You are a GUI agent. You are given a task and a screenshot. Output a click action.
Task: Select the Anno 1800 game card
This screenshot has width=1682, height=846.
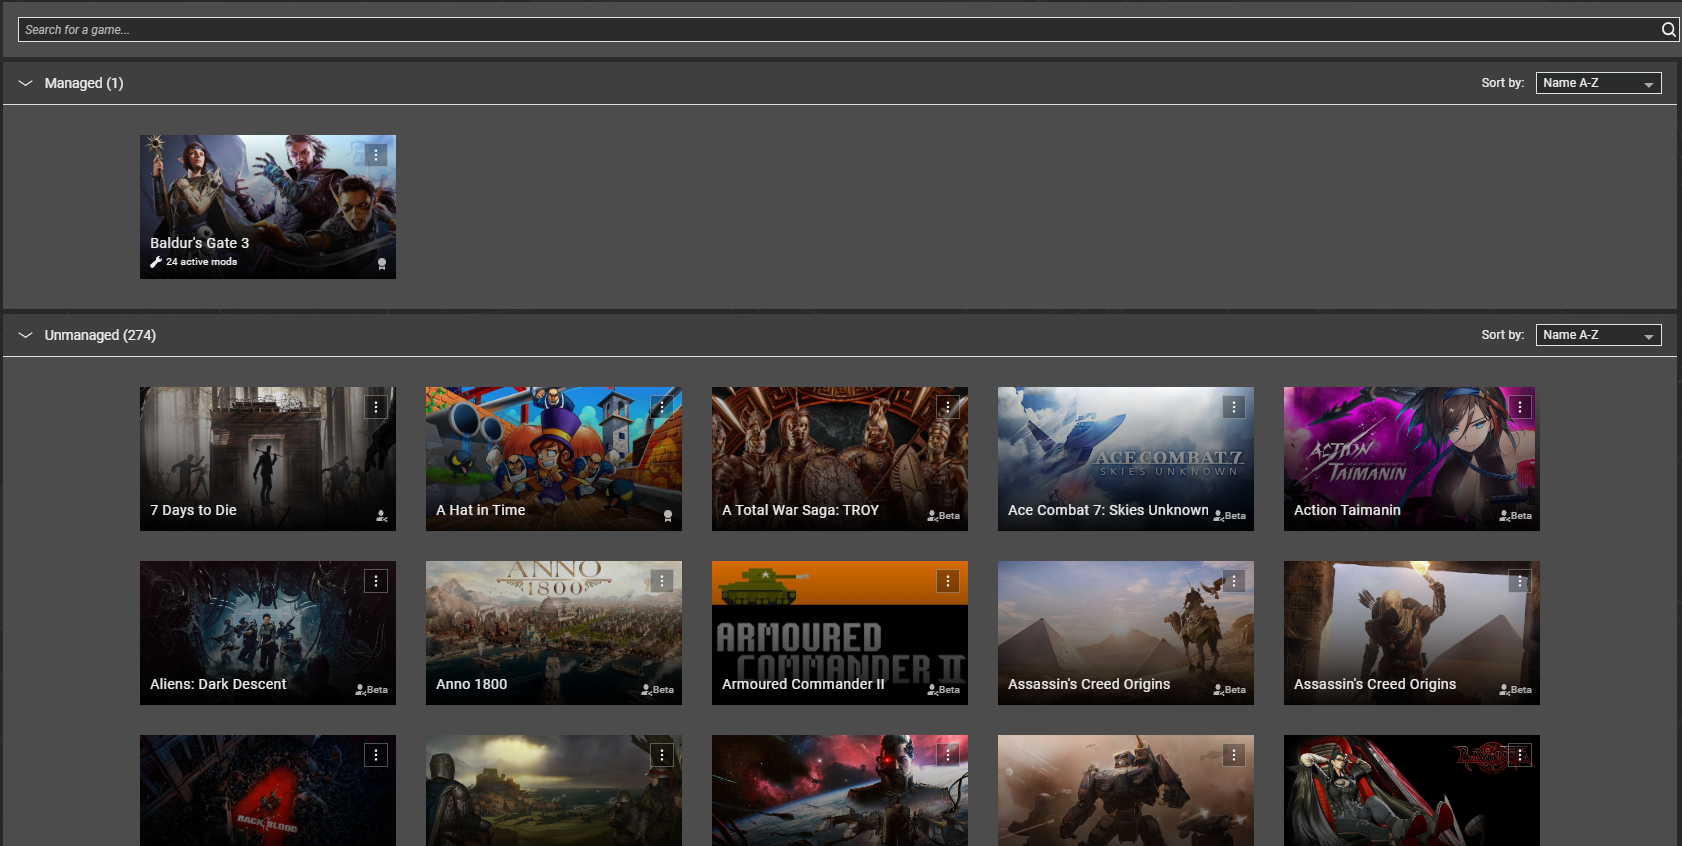click(554, 633)
